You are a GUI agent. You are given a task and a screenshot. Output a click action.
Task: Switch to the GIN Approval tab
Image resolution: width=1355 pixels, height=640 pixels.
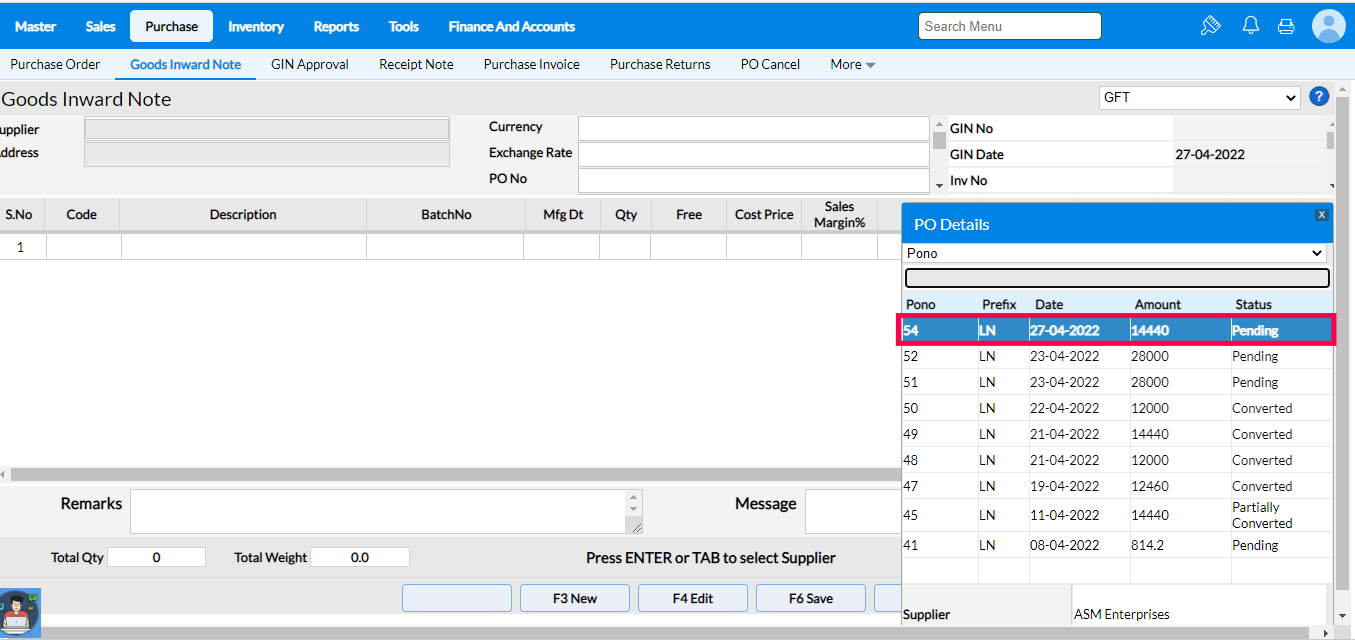pyautogui.click(x=309, y=65)
